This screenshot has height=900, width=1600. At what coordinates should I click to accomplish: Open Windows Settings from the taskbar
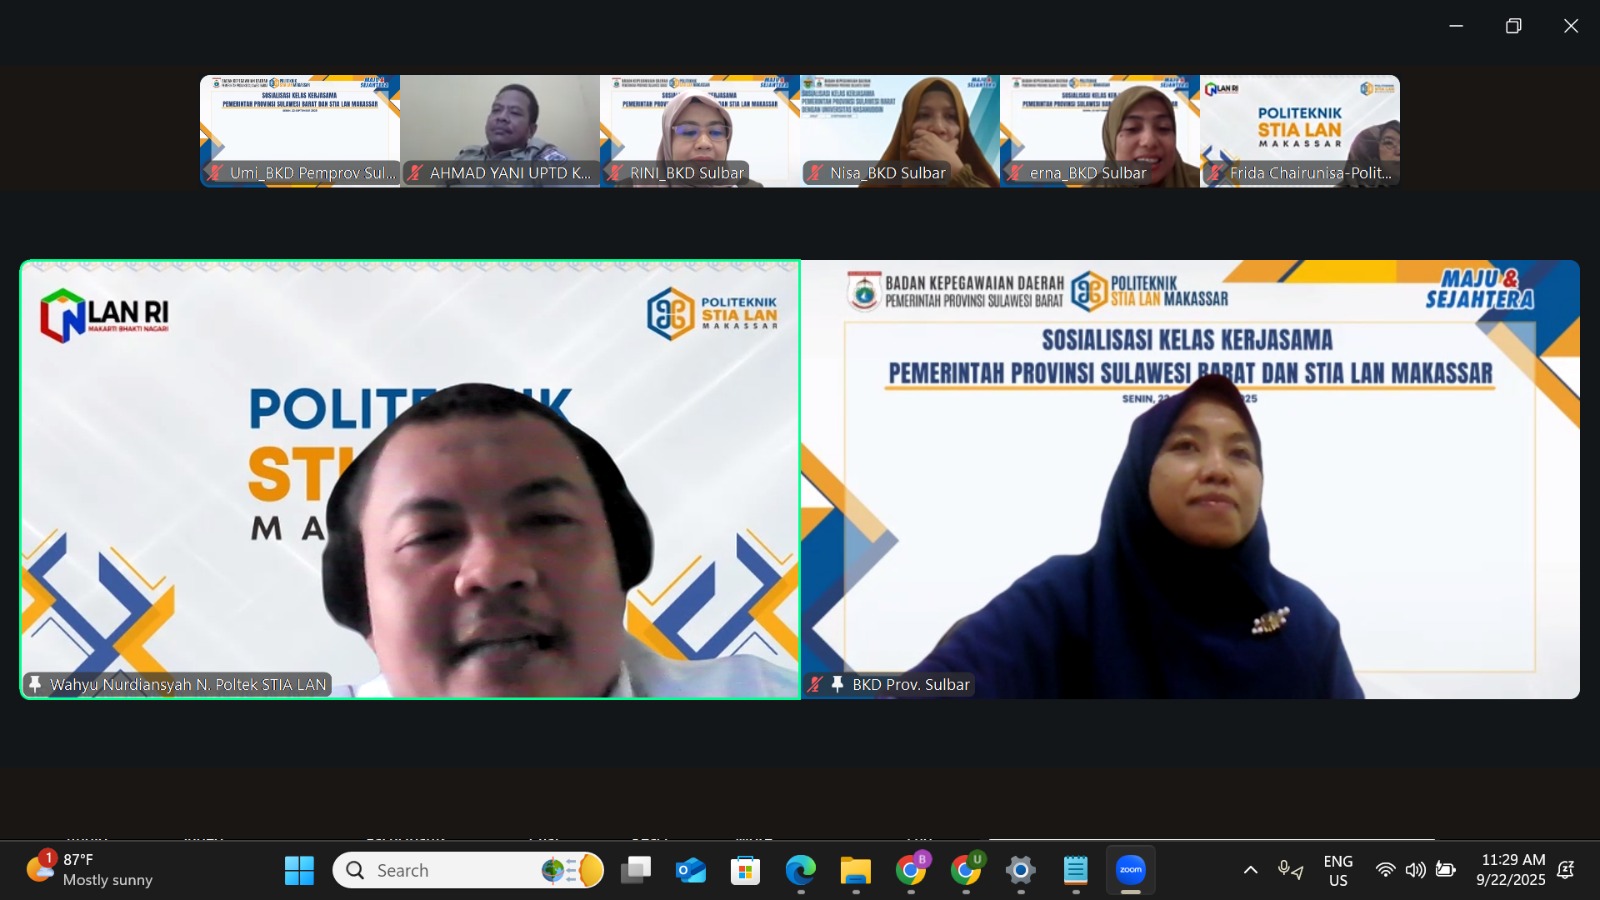1019,869
